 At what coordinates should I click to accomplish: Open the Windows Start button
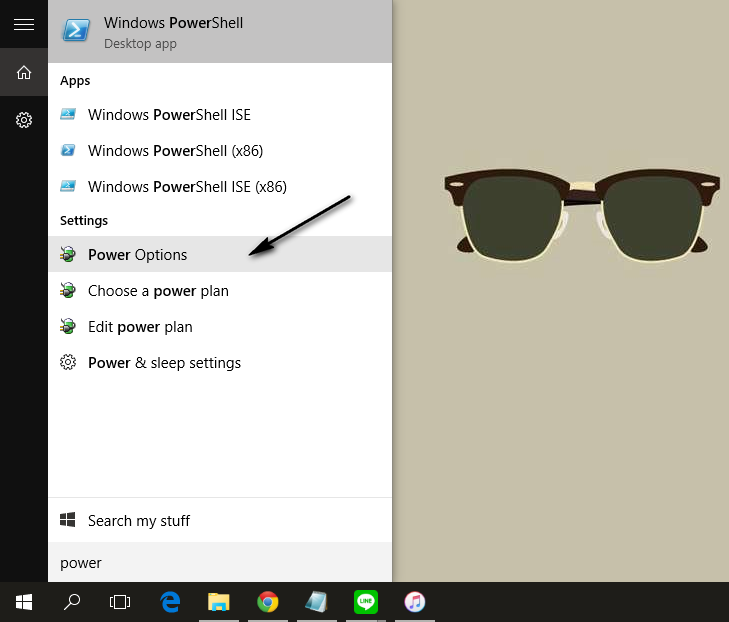click(x=24, y=602)
